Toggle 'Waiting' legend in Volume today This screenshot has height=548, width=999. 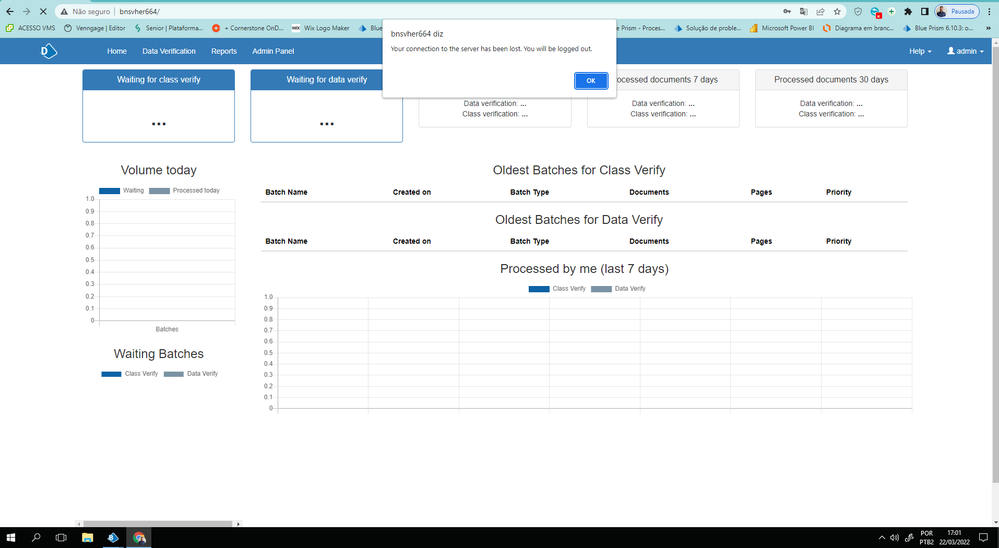coord(121,191)
